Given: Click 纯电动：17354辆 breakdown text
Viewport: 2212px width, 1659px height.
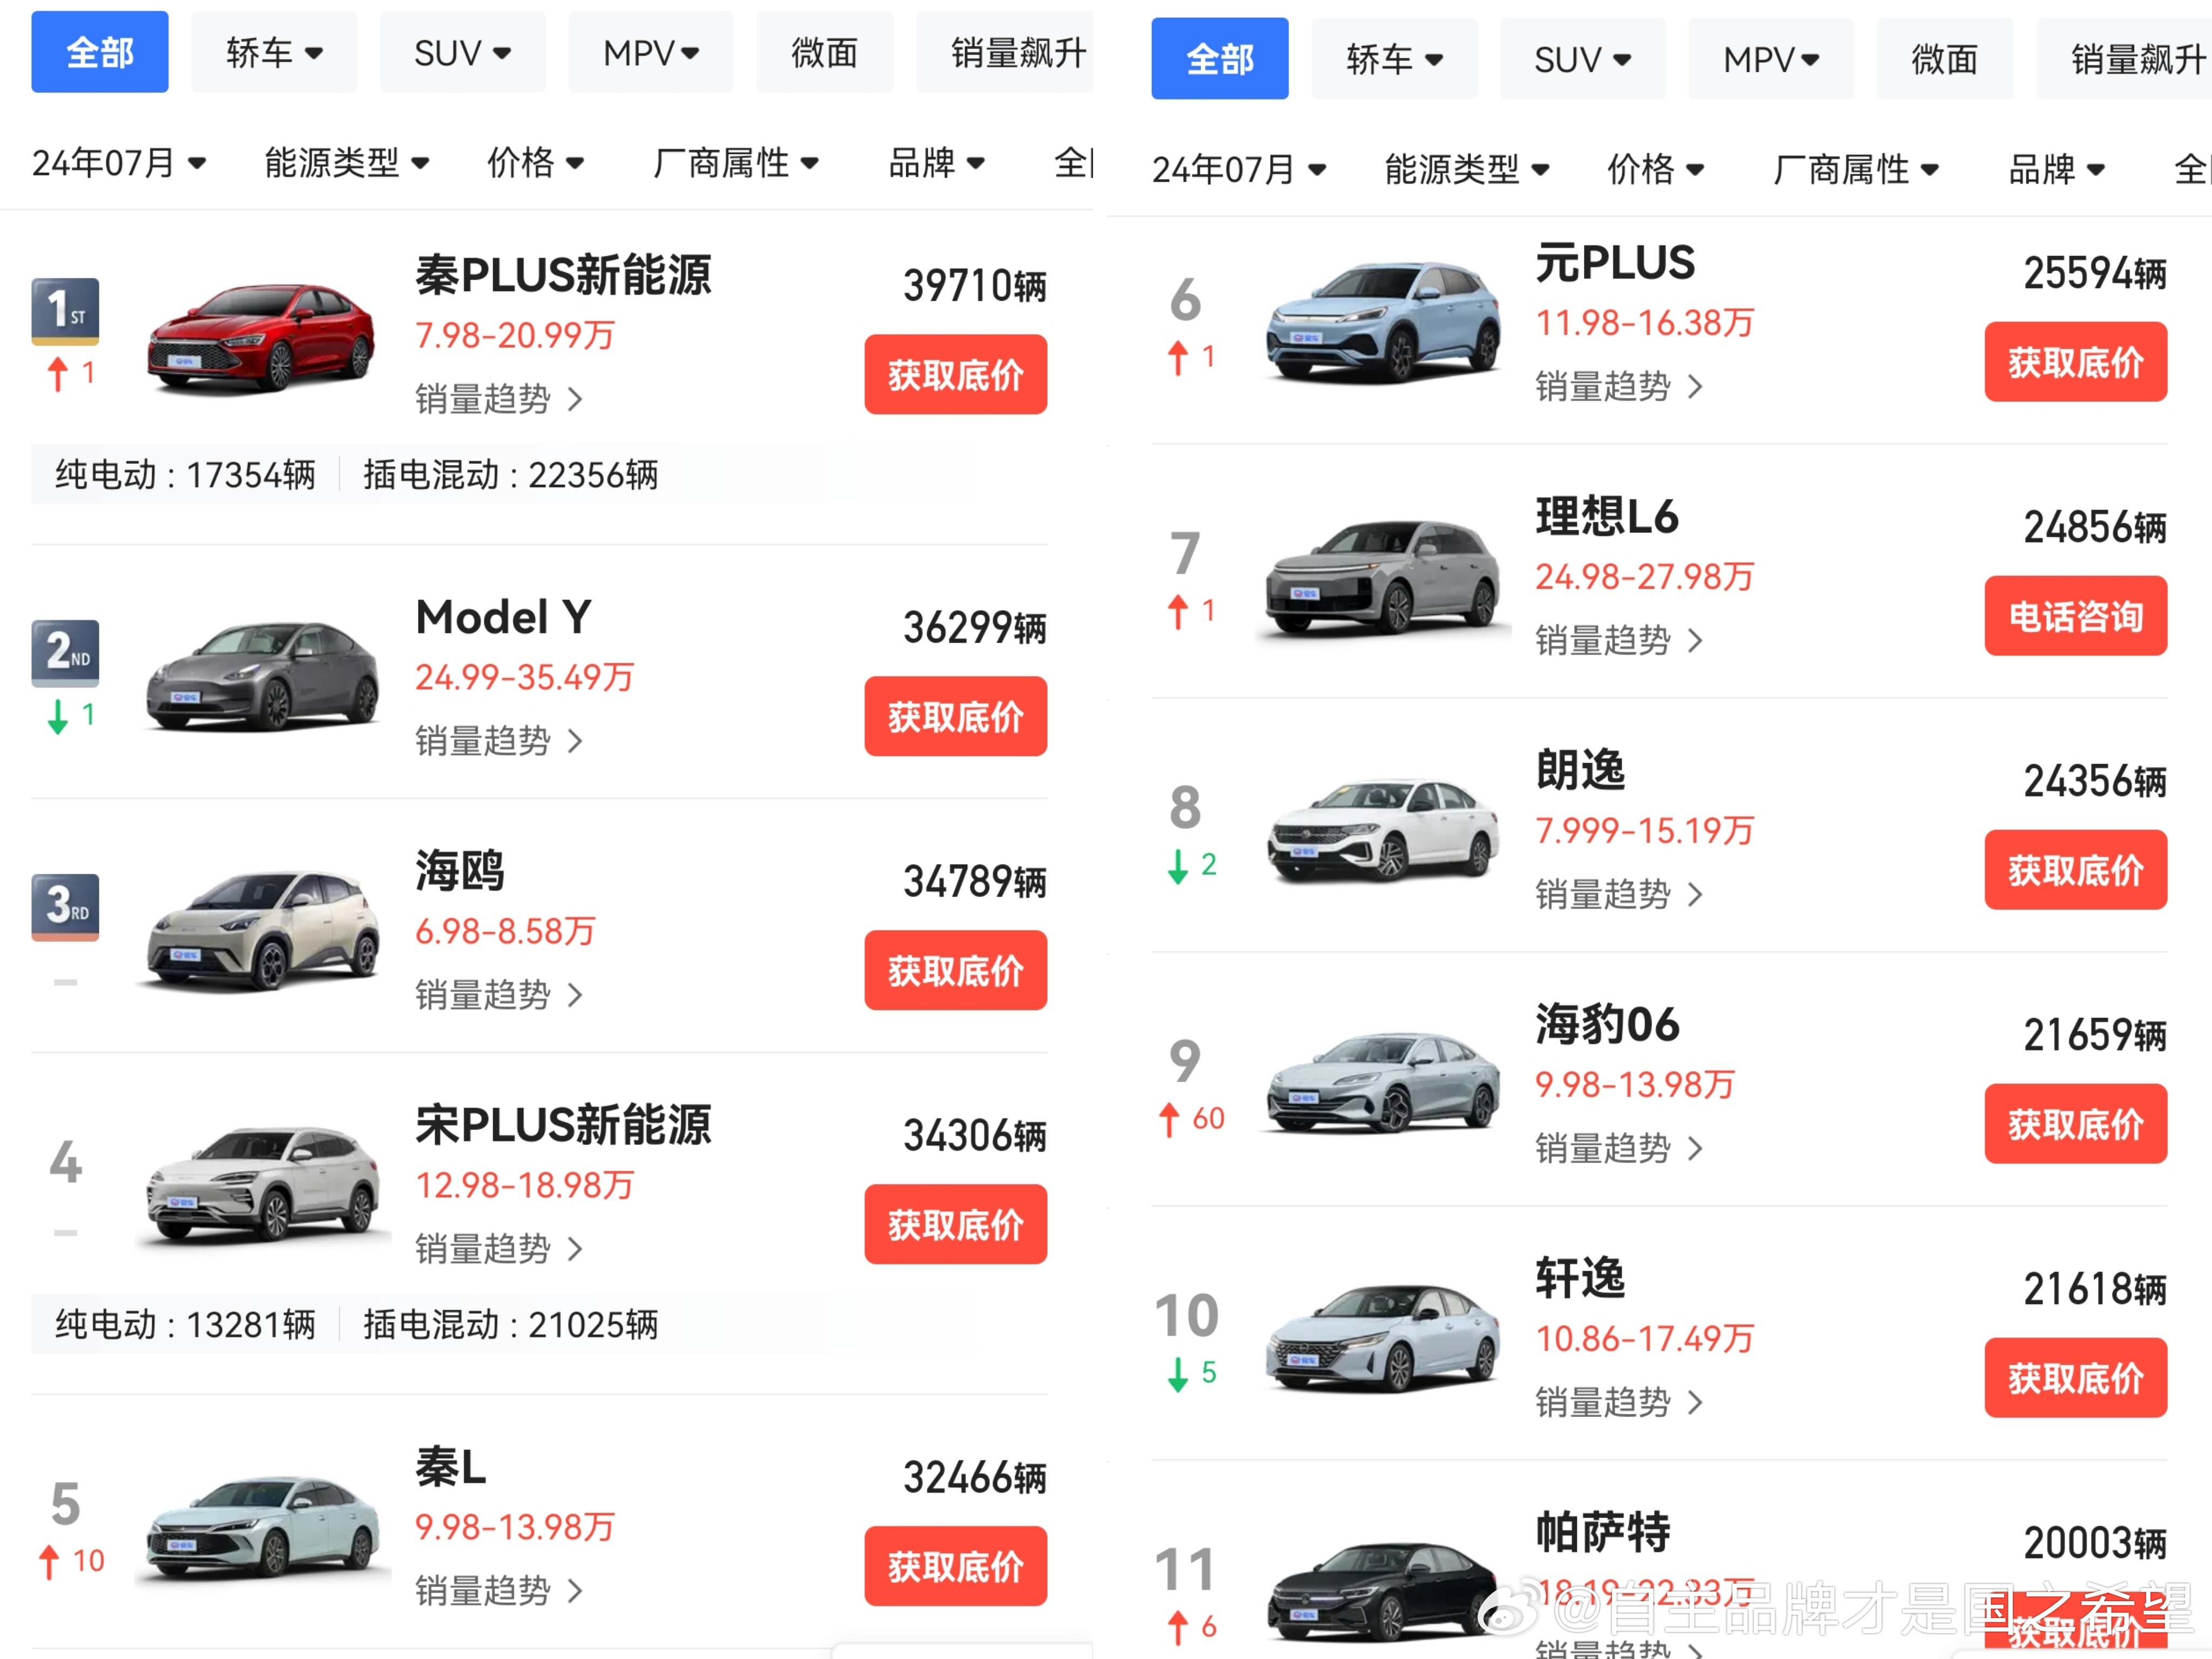Looking at the screenshot, I should click(185, 475).
